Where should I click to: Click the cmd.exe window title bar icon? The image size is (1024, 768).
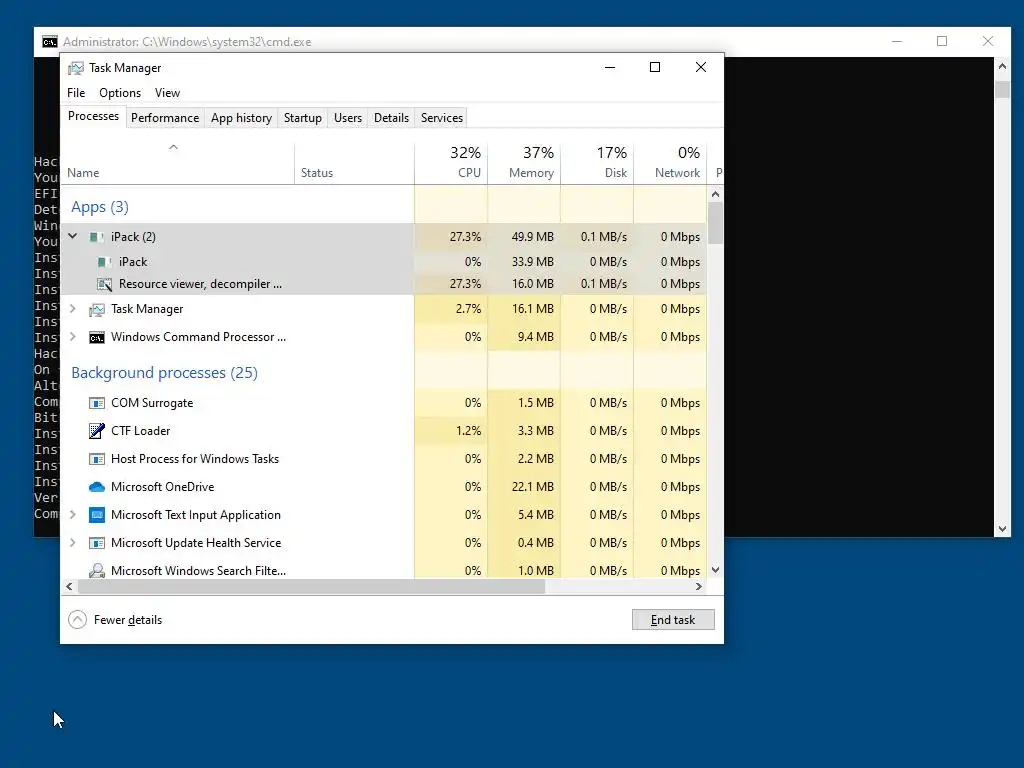click(50, 42)
